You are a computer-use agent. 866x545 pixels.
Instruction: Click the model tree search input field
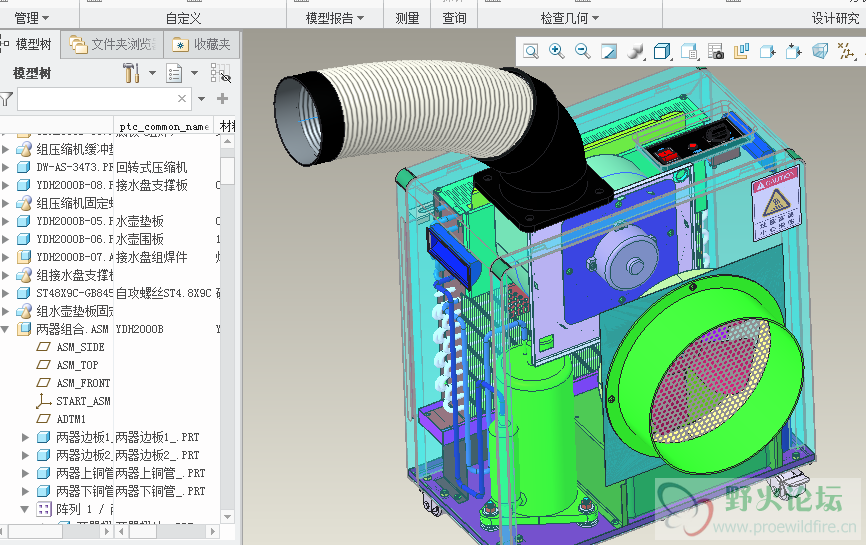(x=98, y=99)
